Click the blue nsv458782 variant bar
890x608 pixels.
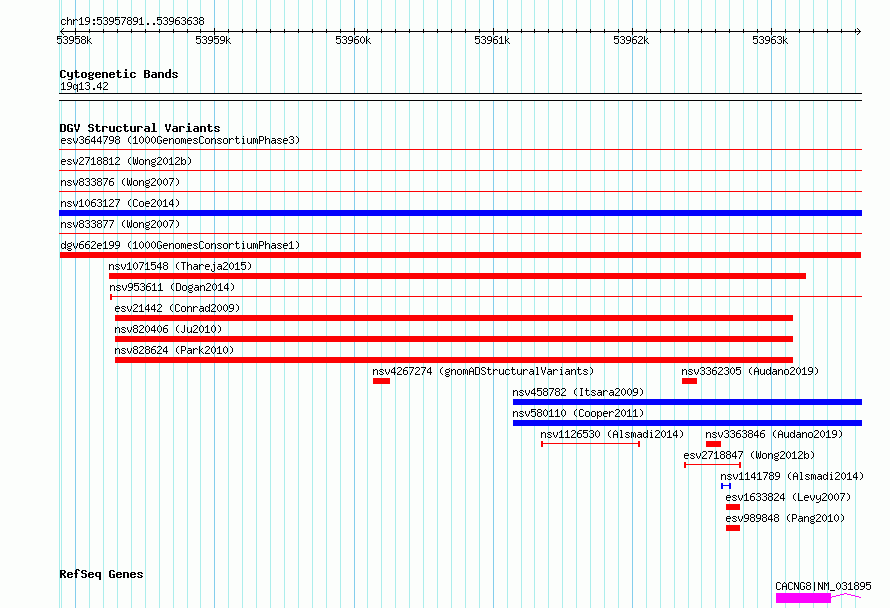point(687,402)
